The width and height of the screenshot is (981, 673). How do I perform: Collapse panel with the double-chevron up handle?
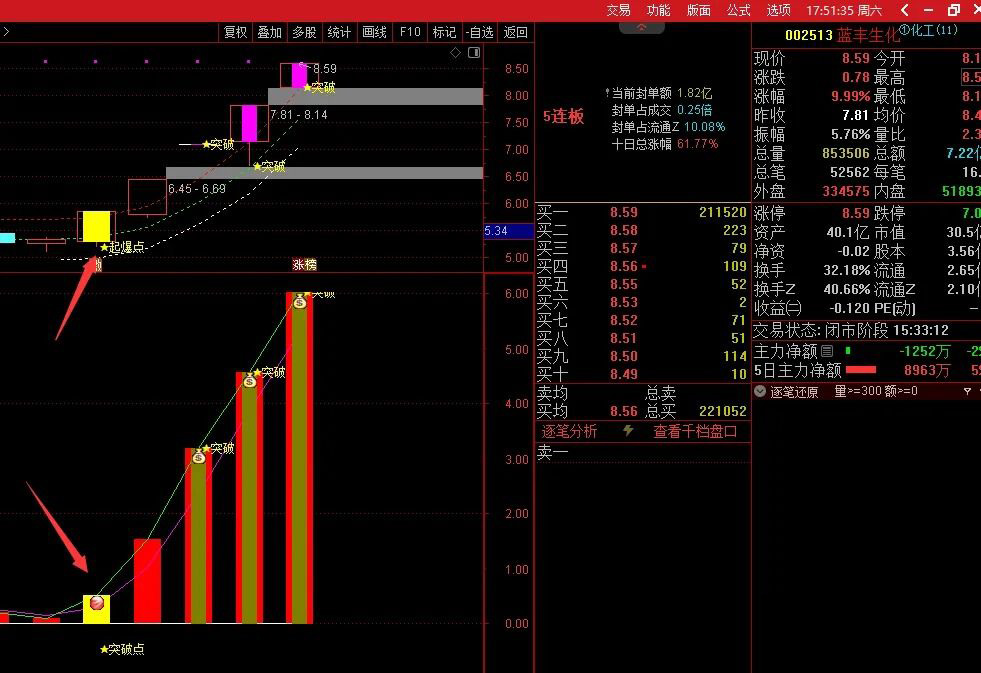(x=642, y=28)
